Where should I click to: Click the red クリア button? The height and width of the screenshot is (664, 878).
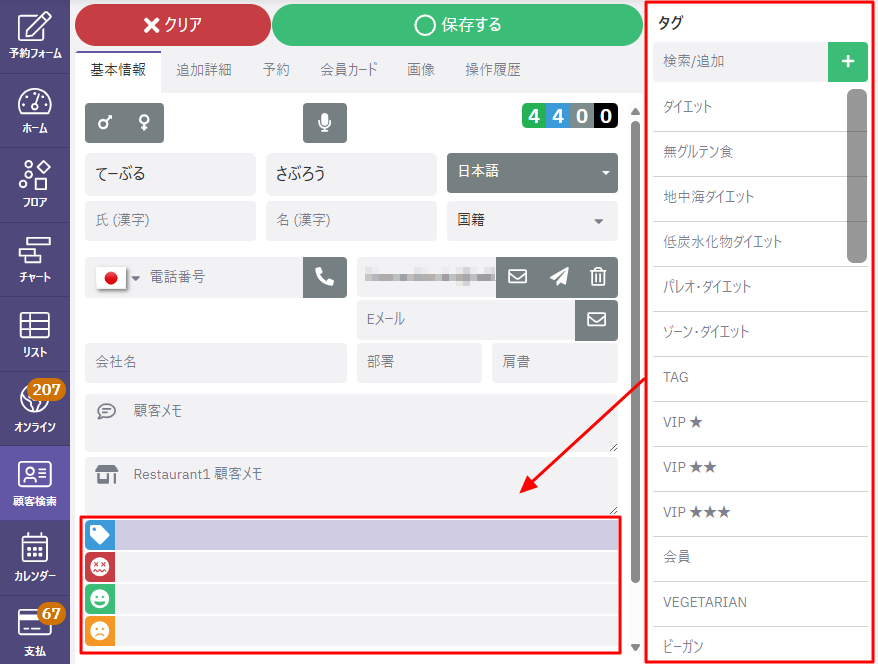click(x=172, y=25)
